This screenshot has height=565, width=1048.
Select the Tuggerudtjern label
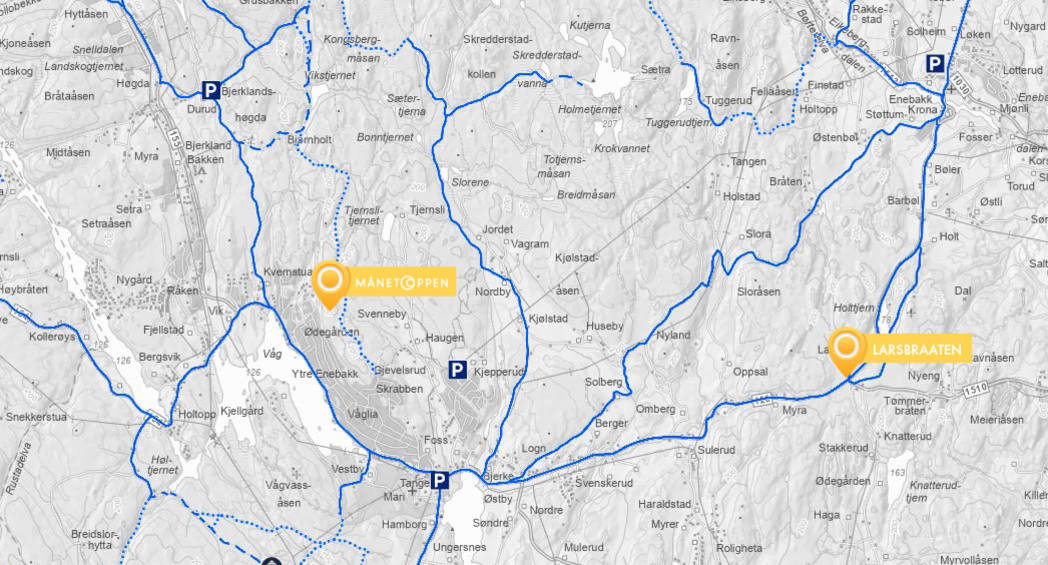click(x=678, y=123)
